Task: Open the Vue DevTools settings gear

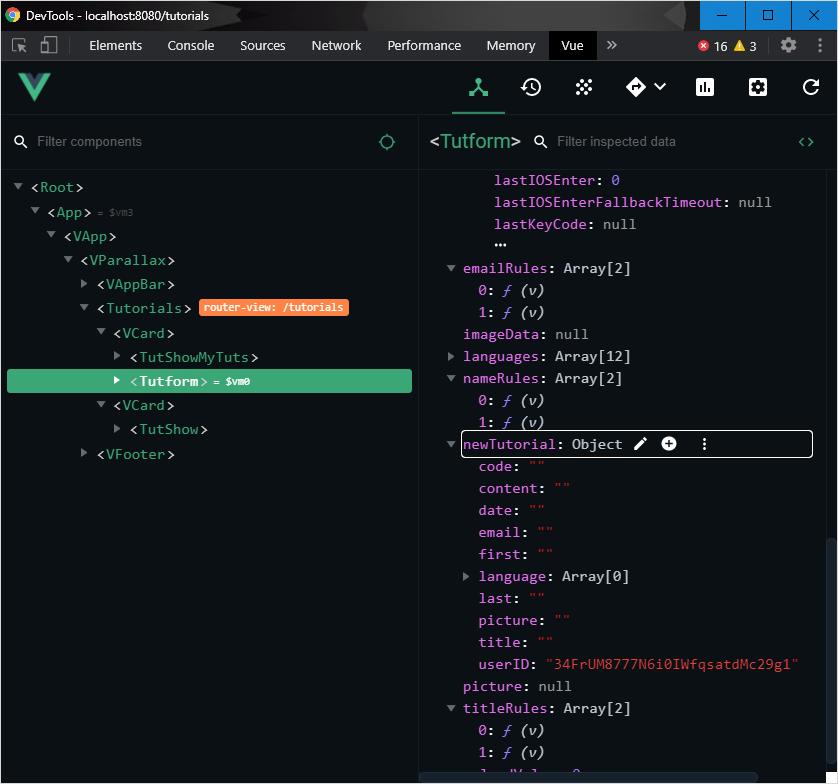Action: tap(757, 87)
